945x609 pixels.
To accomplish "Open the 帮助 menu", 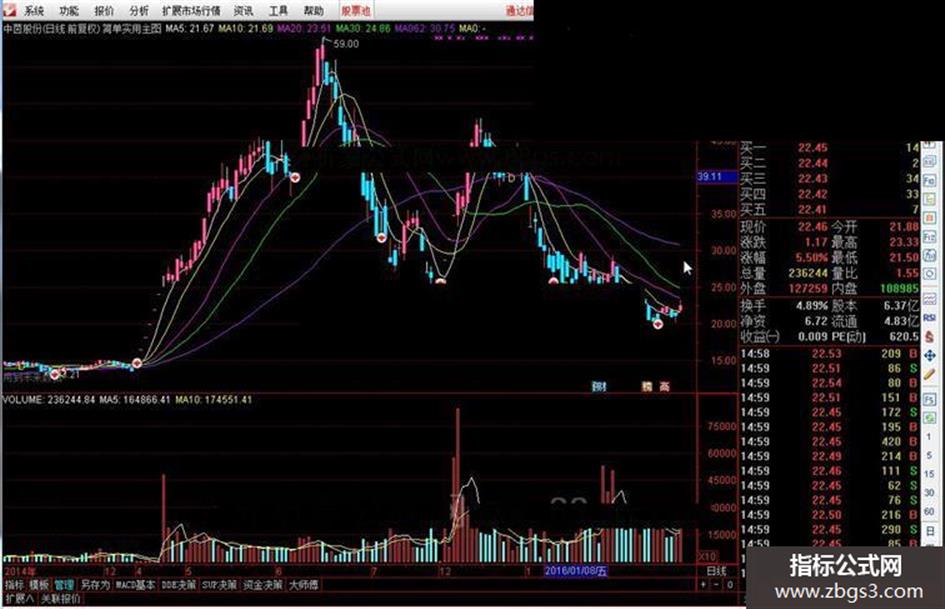I will (x=313, y=11).
